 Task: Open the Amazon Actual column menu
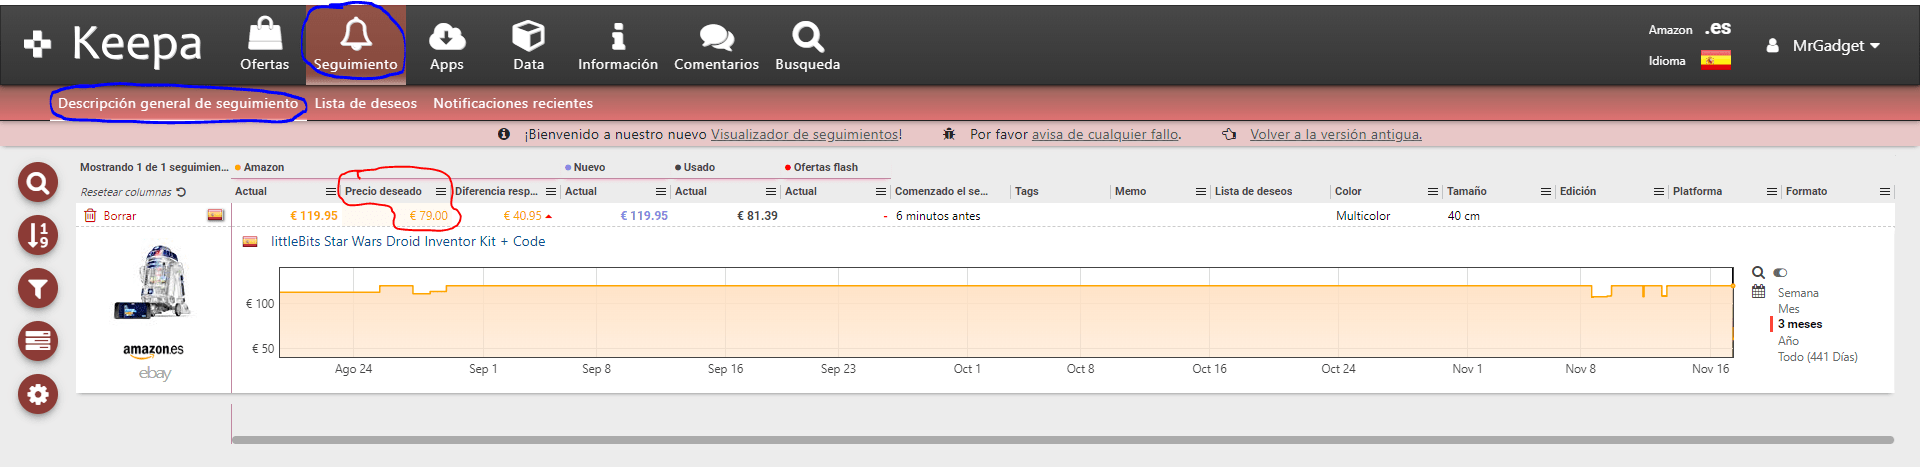(331, 192)
